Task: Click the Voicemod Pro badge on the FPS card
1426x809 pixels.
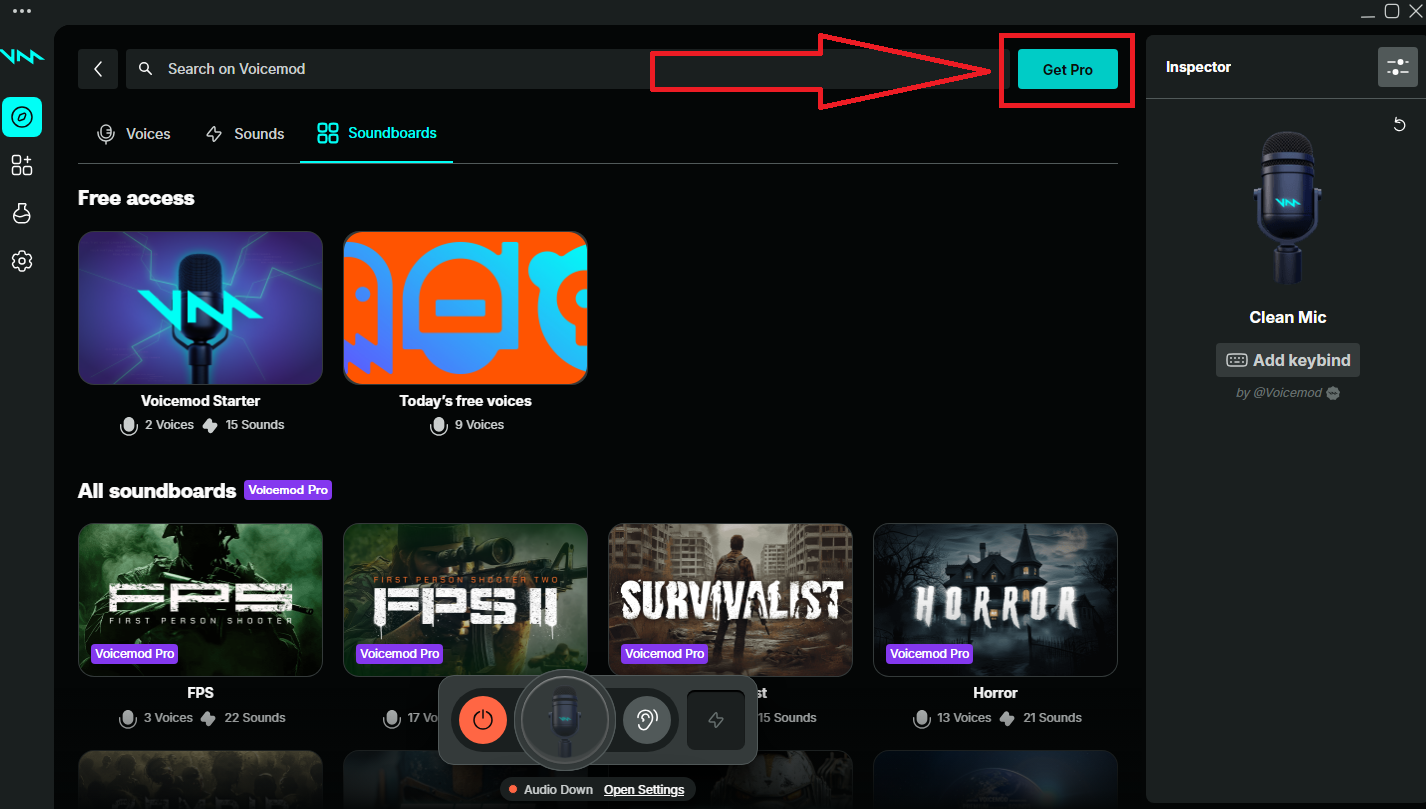Action: (x=135, y=653)
